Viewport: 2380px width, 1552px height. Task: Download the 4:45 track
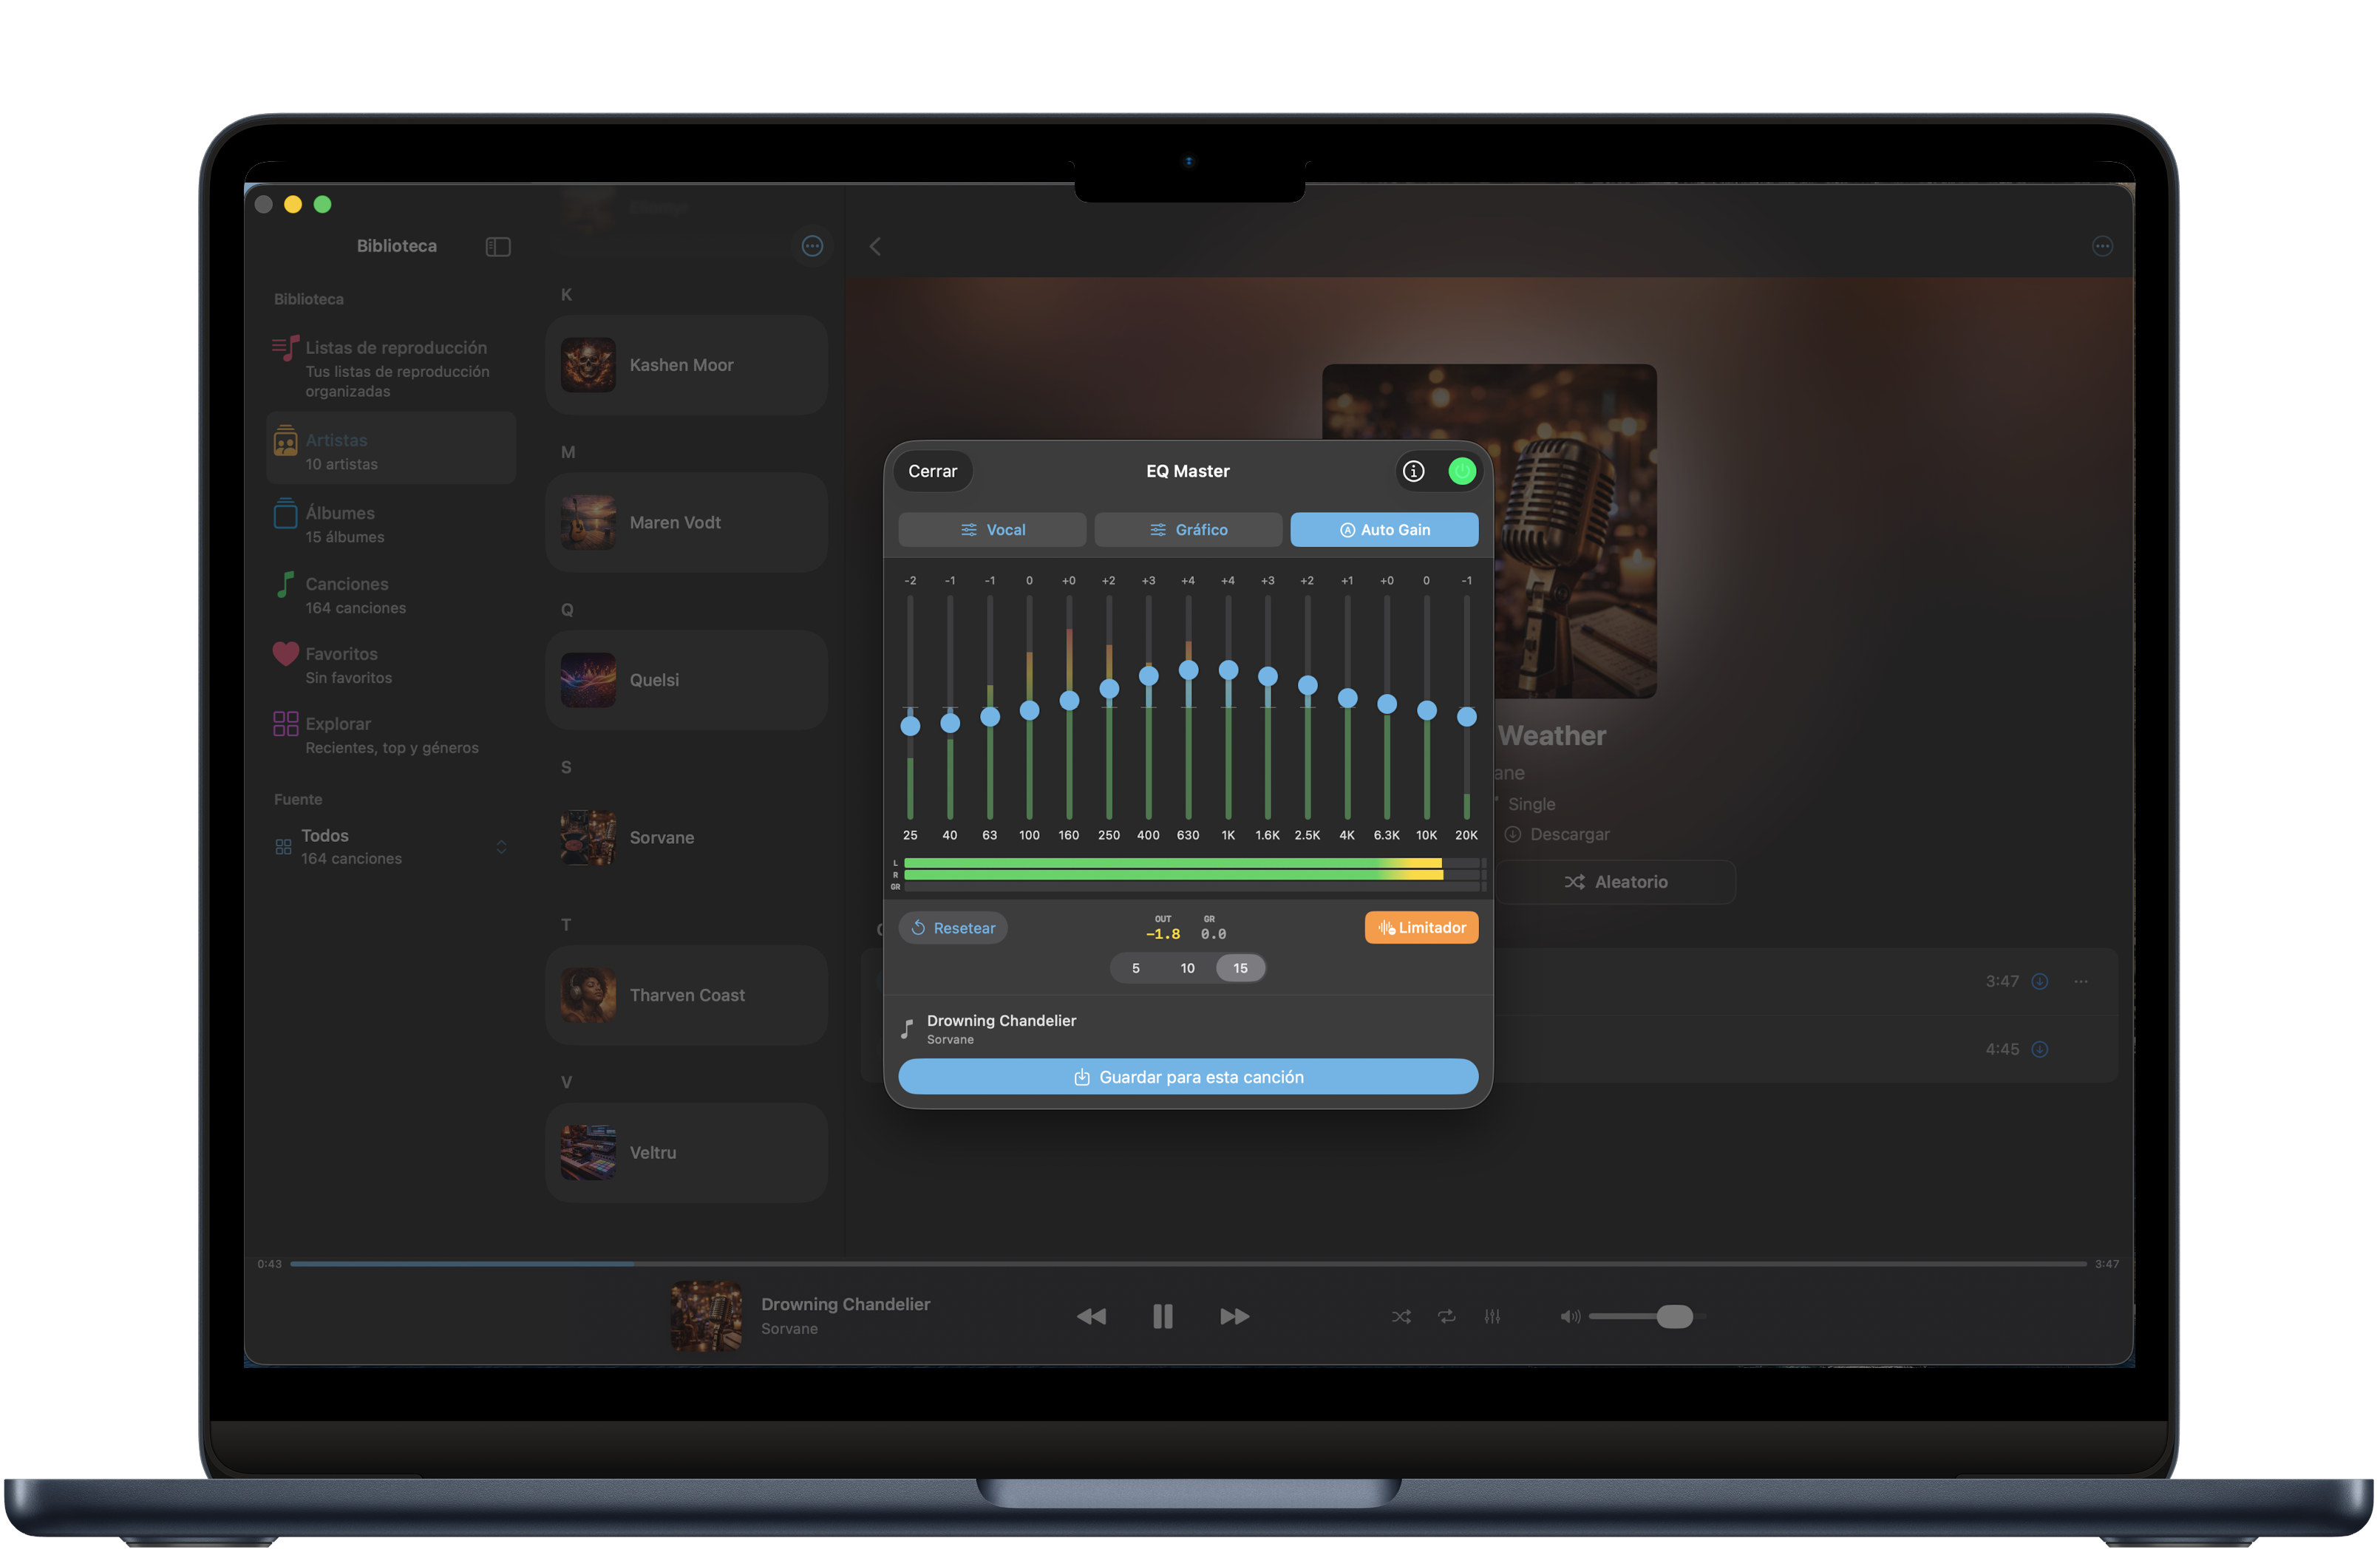[x=2040, y=1049]
